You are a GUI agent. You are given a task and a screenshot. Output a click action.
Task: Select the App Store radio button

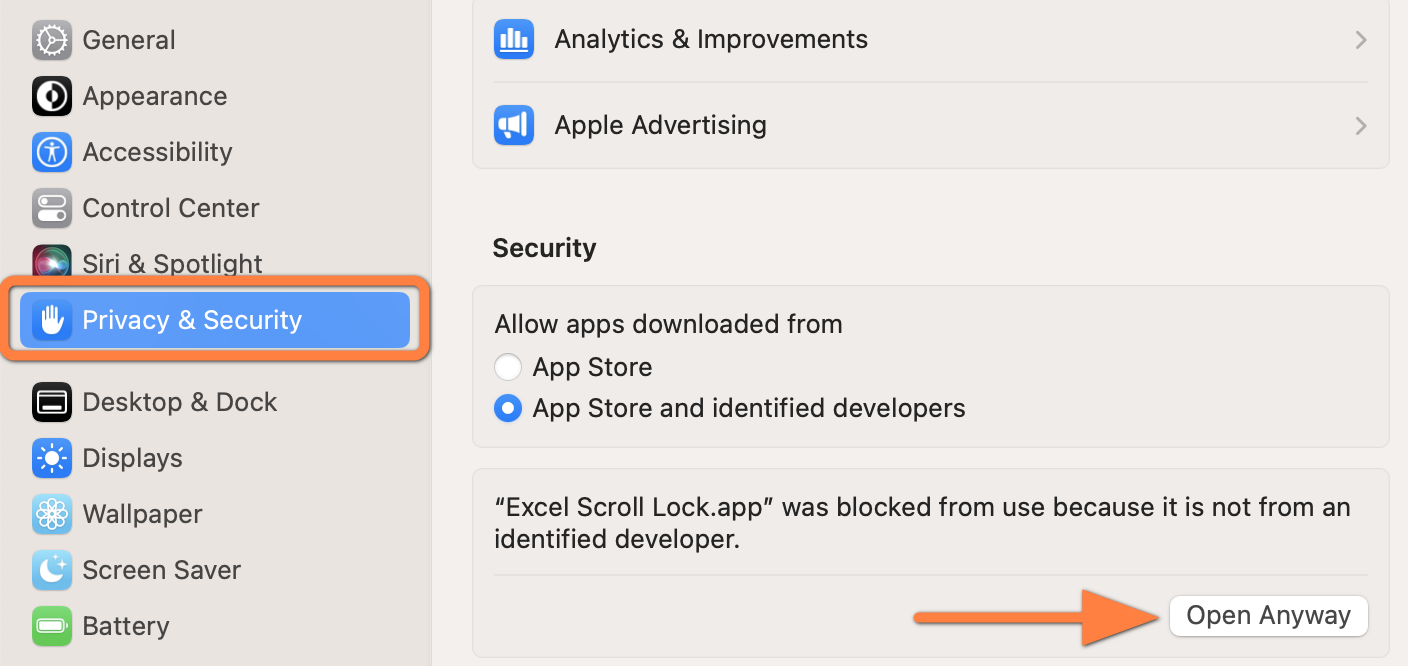(x=508, y=367)
